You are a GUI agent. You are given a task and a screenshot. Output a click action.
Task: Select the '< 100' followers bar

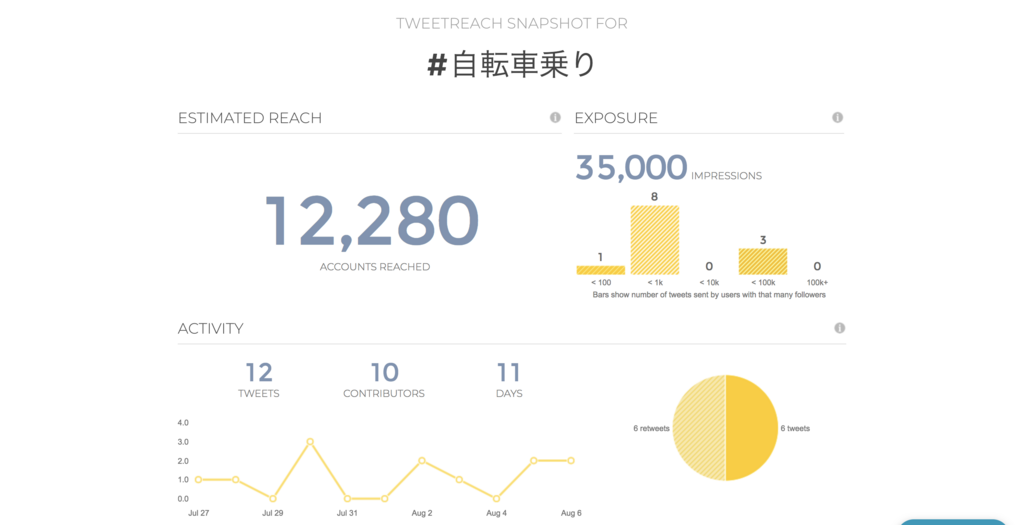(x=601, y=270)
